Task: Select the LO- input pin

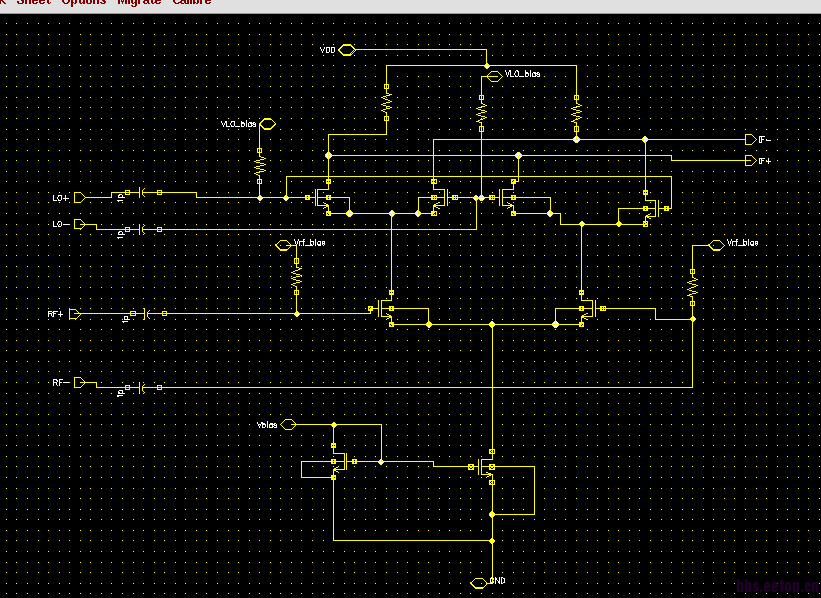Action: click(80, 224)
